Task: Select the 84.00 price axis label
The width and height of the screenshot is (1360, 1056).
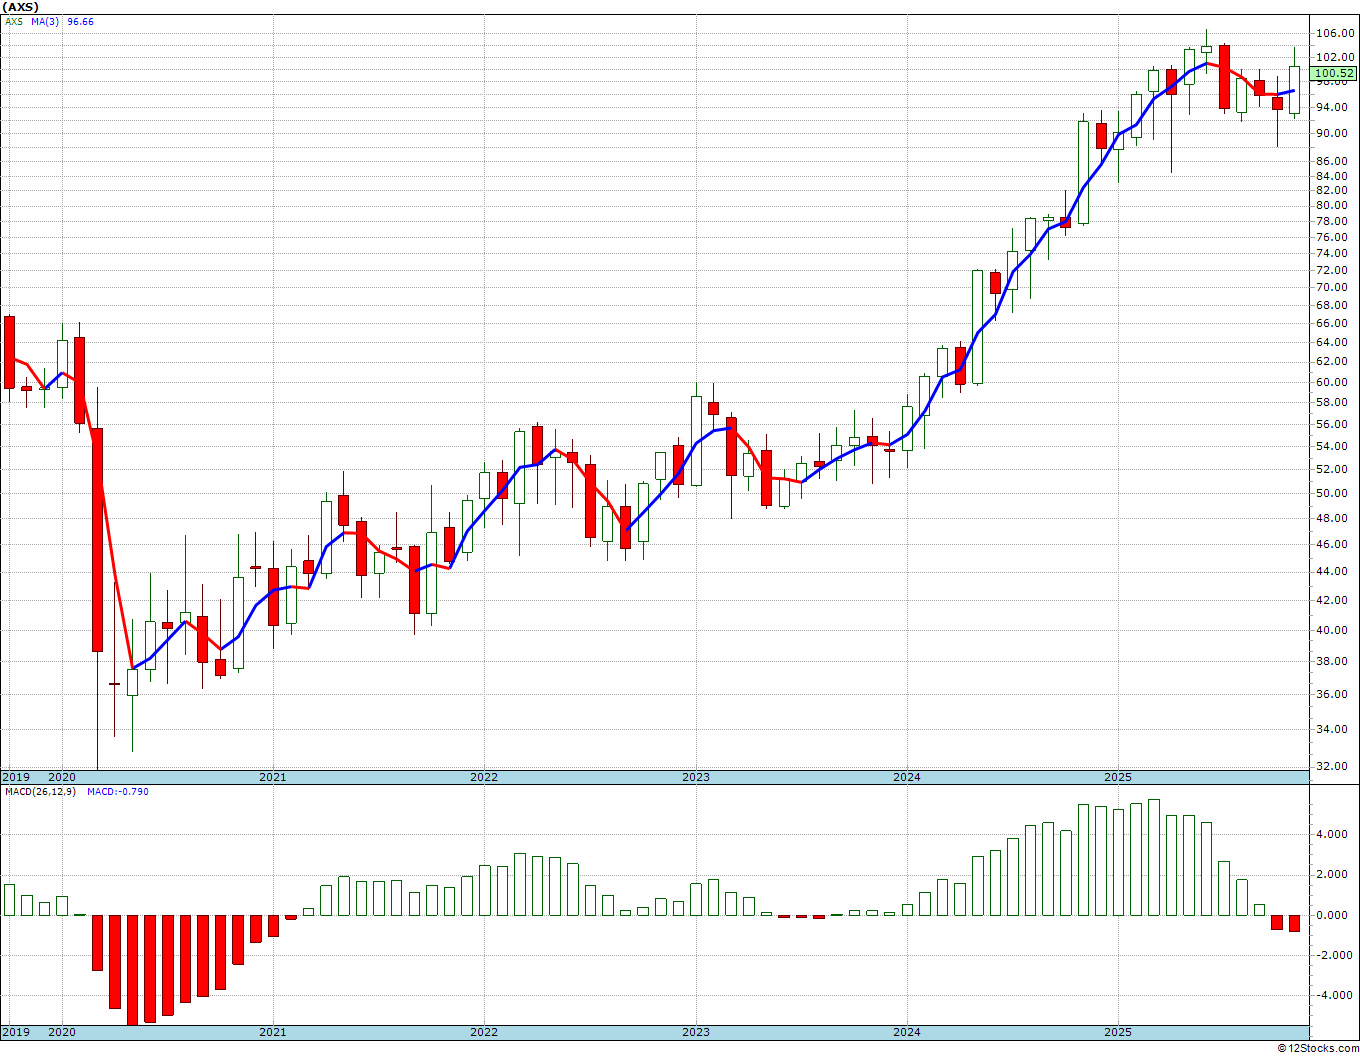Action: [1335, 176]
